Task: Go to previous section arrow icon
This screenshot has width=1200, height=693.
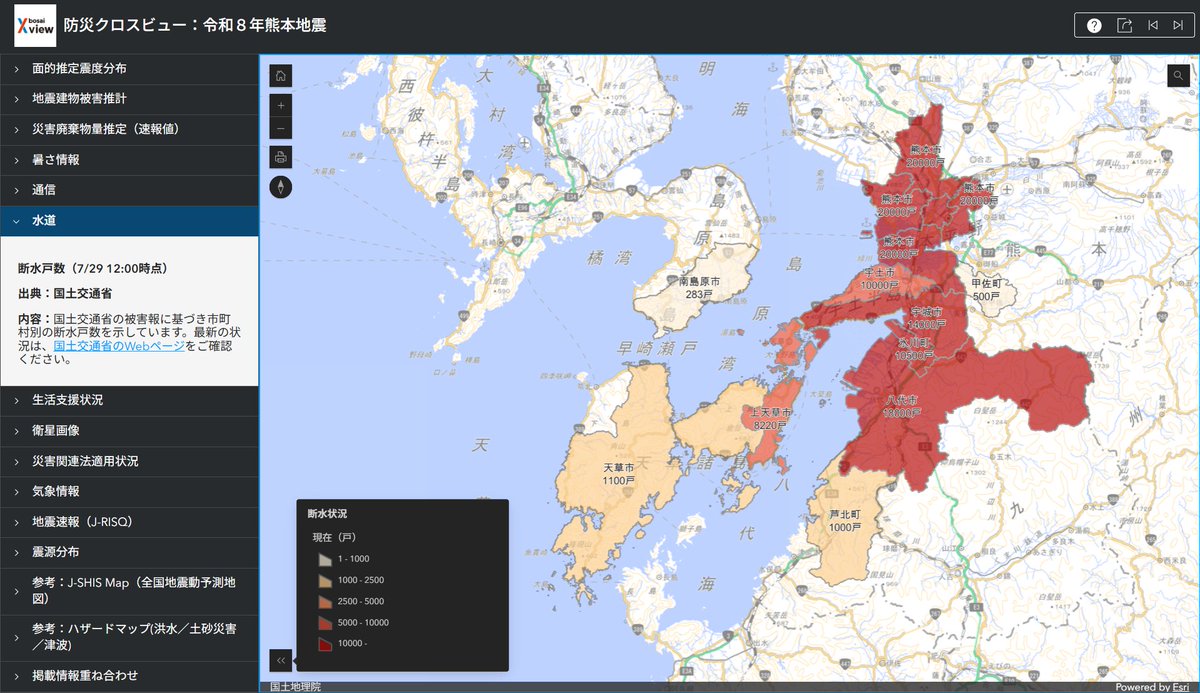Action: (x=1153, y=26)
